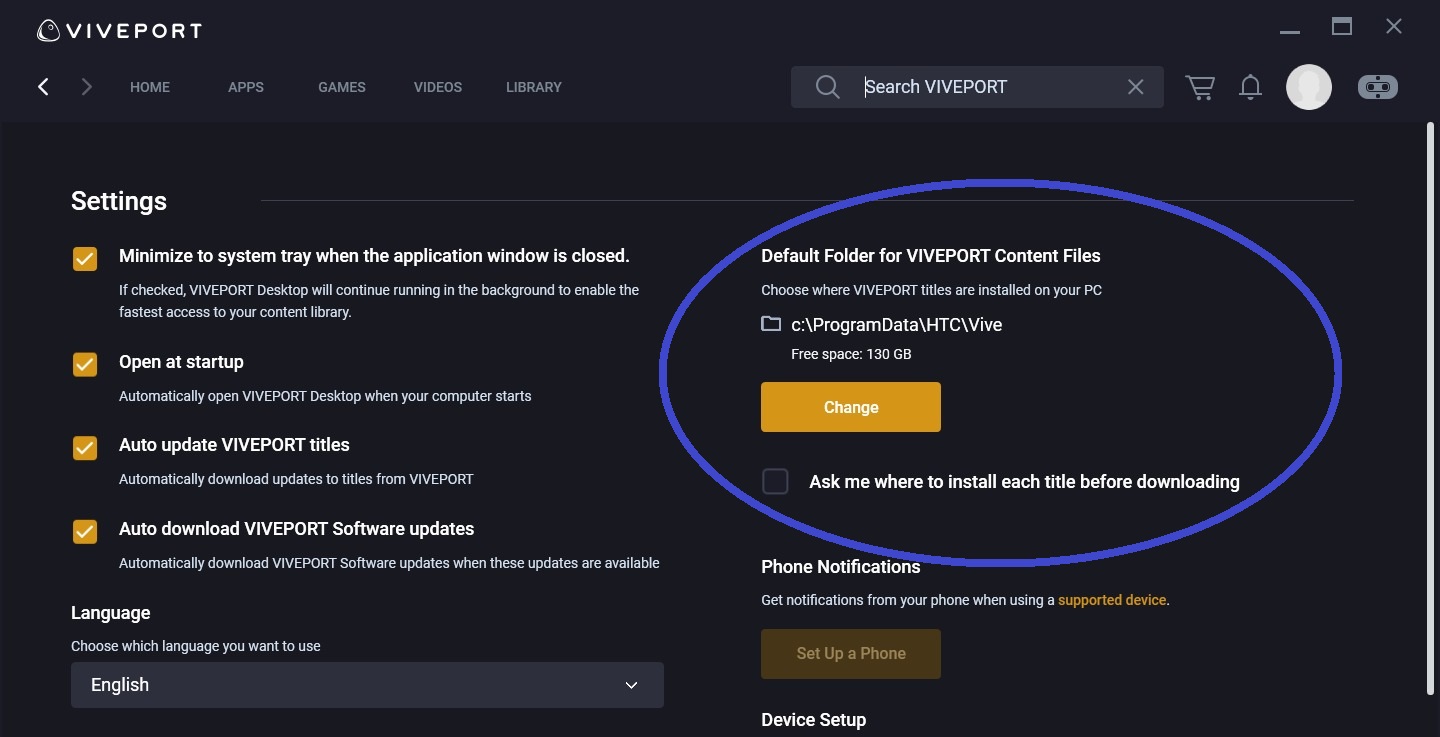Image resolution: width=1440 pixels, height=737 pixels.
Task: Click the Free space: 130 GB text
Action: (851, 354)
